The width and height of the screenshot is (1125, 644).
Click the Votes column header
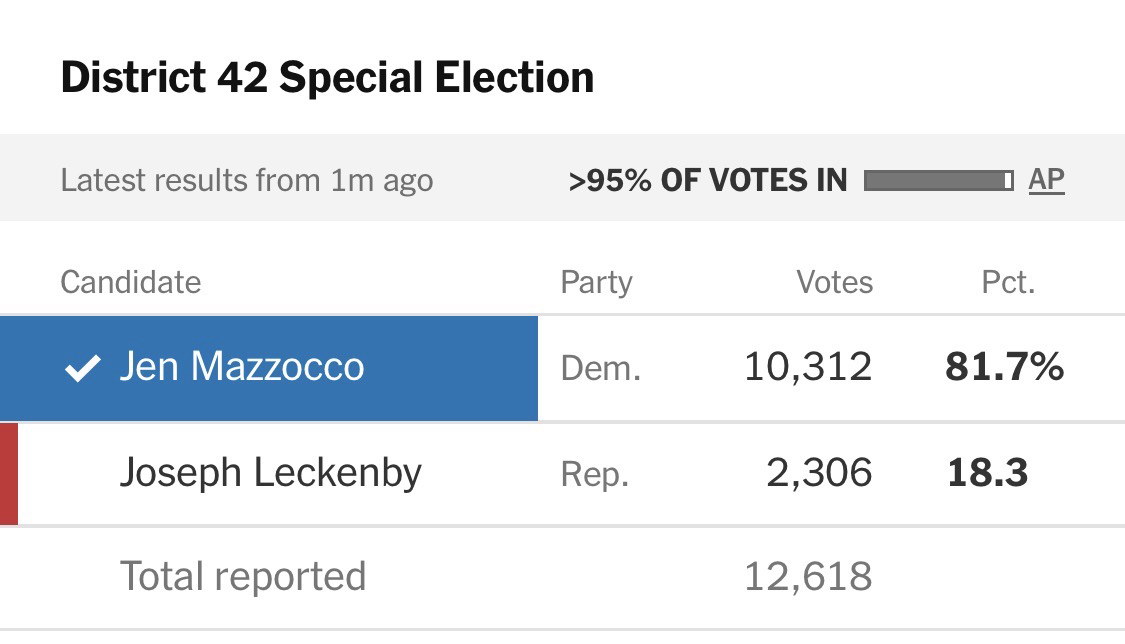tap(834, 282)
